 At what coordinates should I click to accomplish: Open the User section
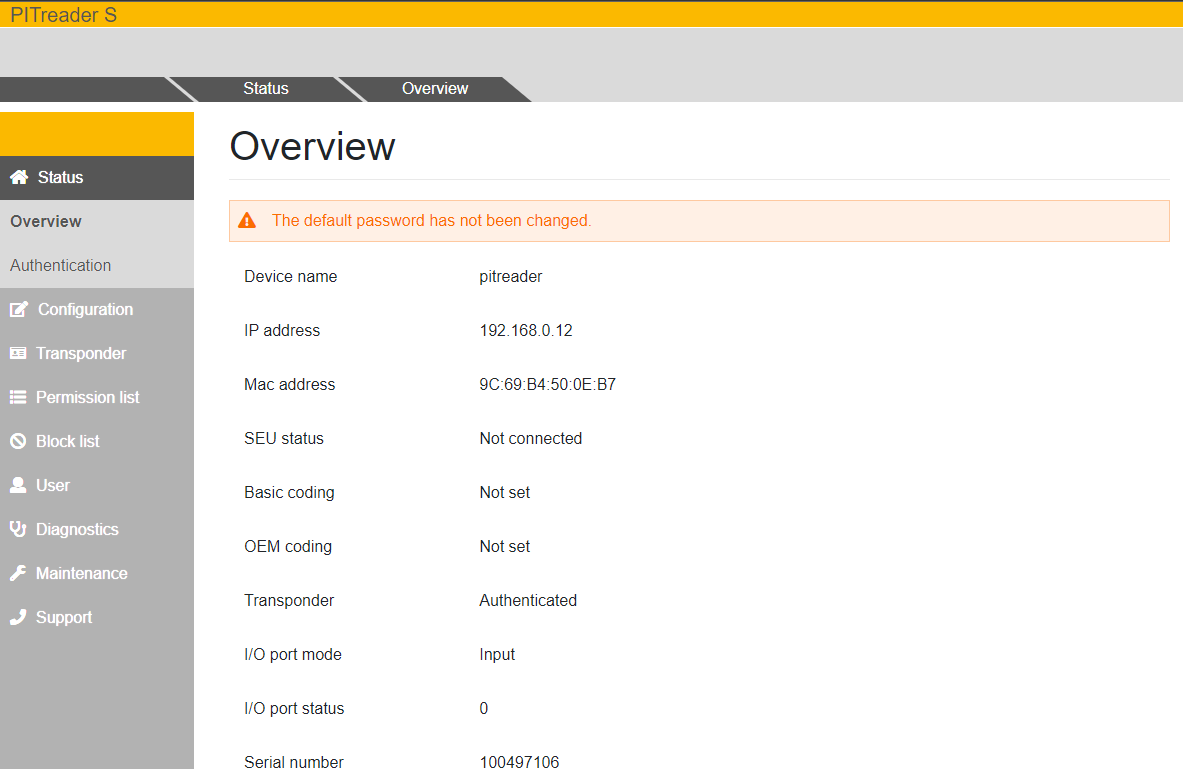[97, 485]
